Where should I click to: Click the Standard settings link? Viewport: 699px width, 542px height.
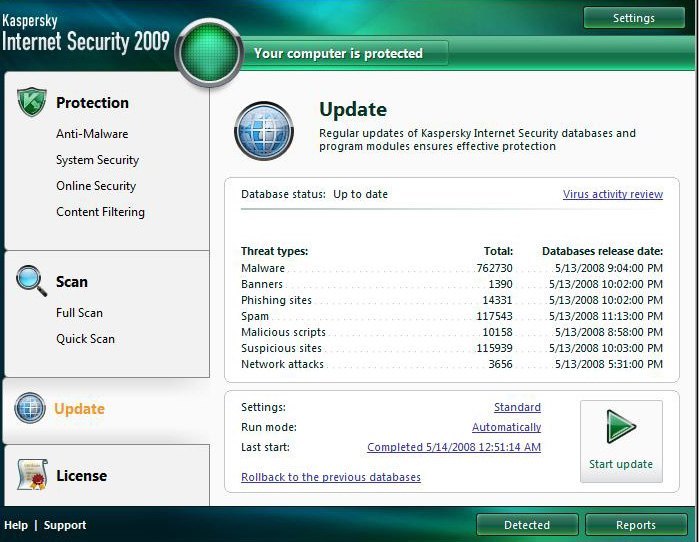click(517, 407)
